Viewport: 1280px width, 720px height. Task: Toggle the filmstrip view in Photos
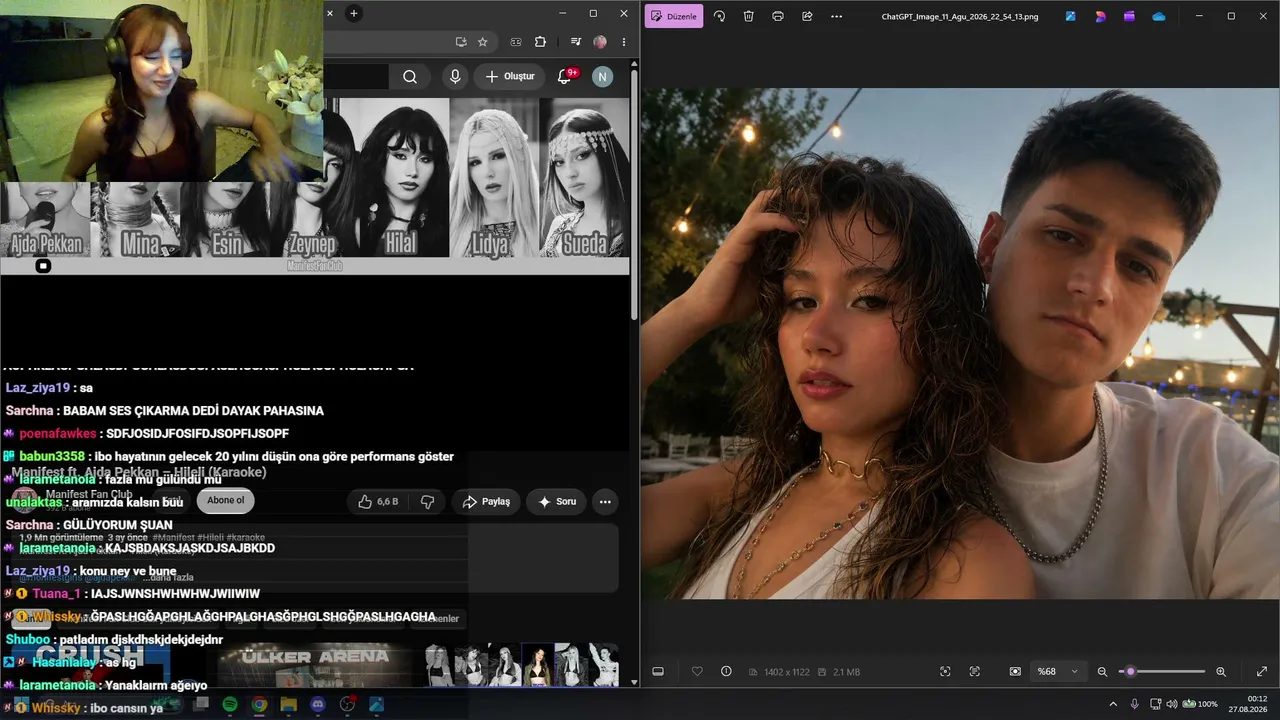[x=658, y=671]
